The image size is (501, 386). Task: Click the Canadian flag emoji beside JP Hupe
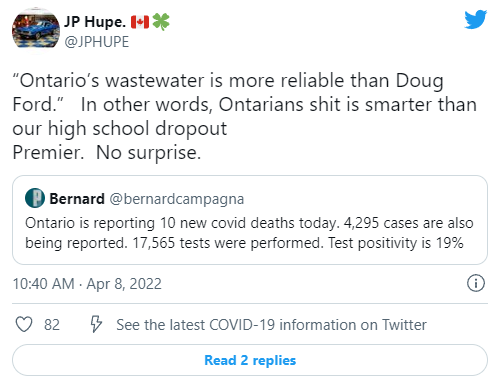click(x=140, y=22)
